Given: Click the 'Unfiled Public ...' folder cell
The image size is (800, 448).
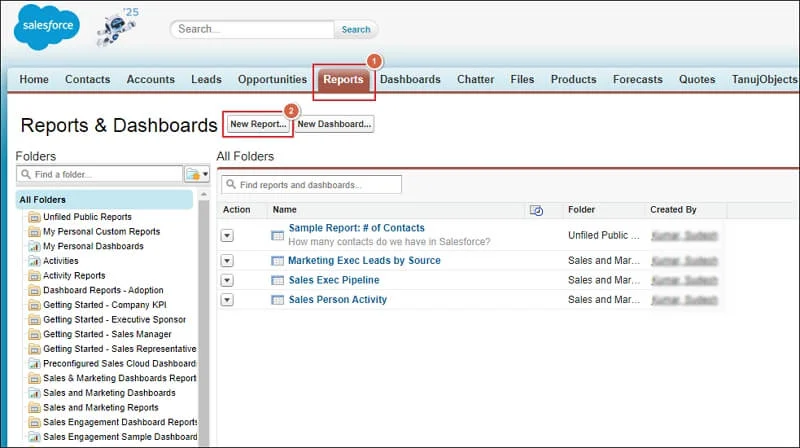Looking at the screenshot, I should click(x=604, y=235).
